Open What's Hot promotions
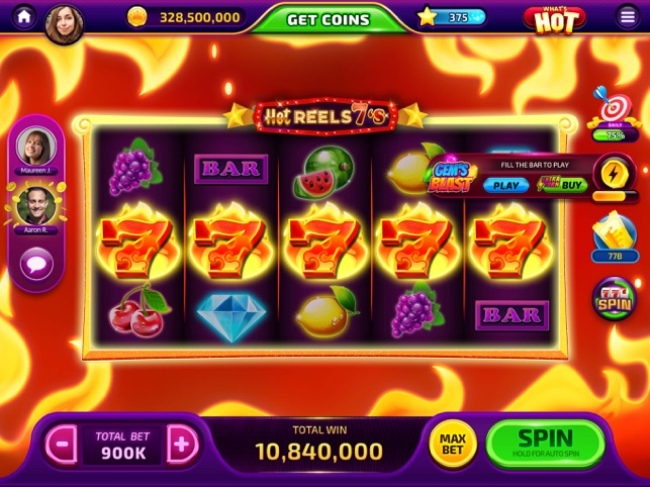This screenshot has height=487, width=650. pyautogui.click(x=555, y=20)
